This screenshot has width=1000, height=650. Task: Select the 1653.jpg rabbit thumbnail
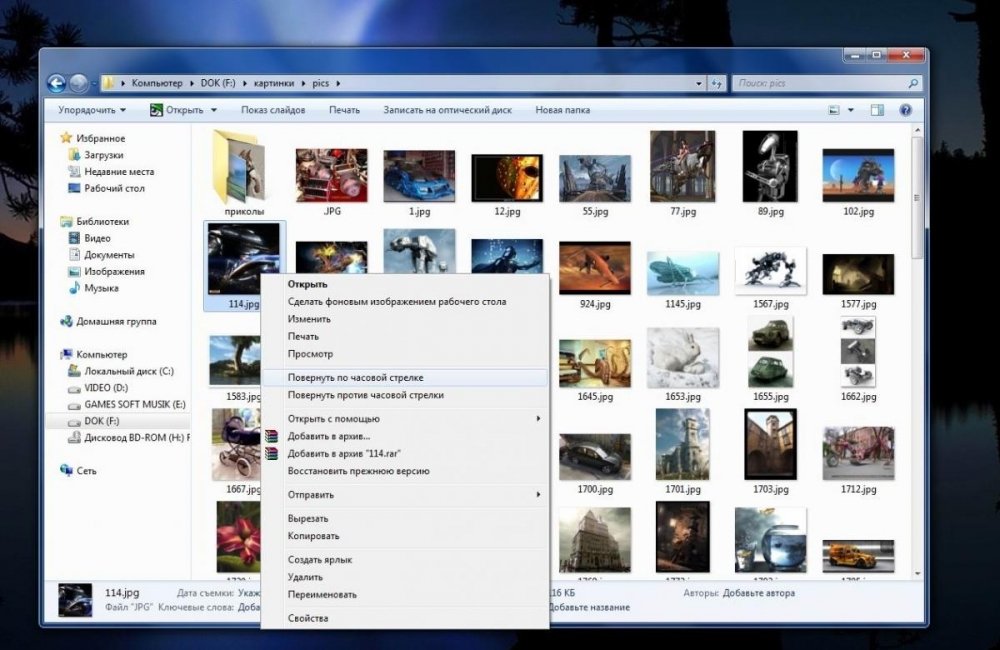tap(682, 357)
